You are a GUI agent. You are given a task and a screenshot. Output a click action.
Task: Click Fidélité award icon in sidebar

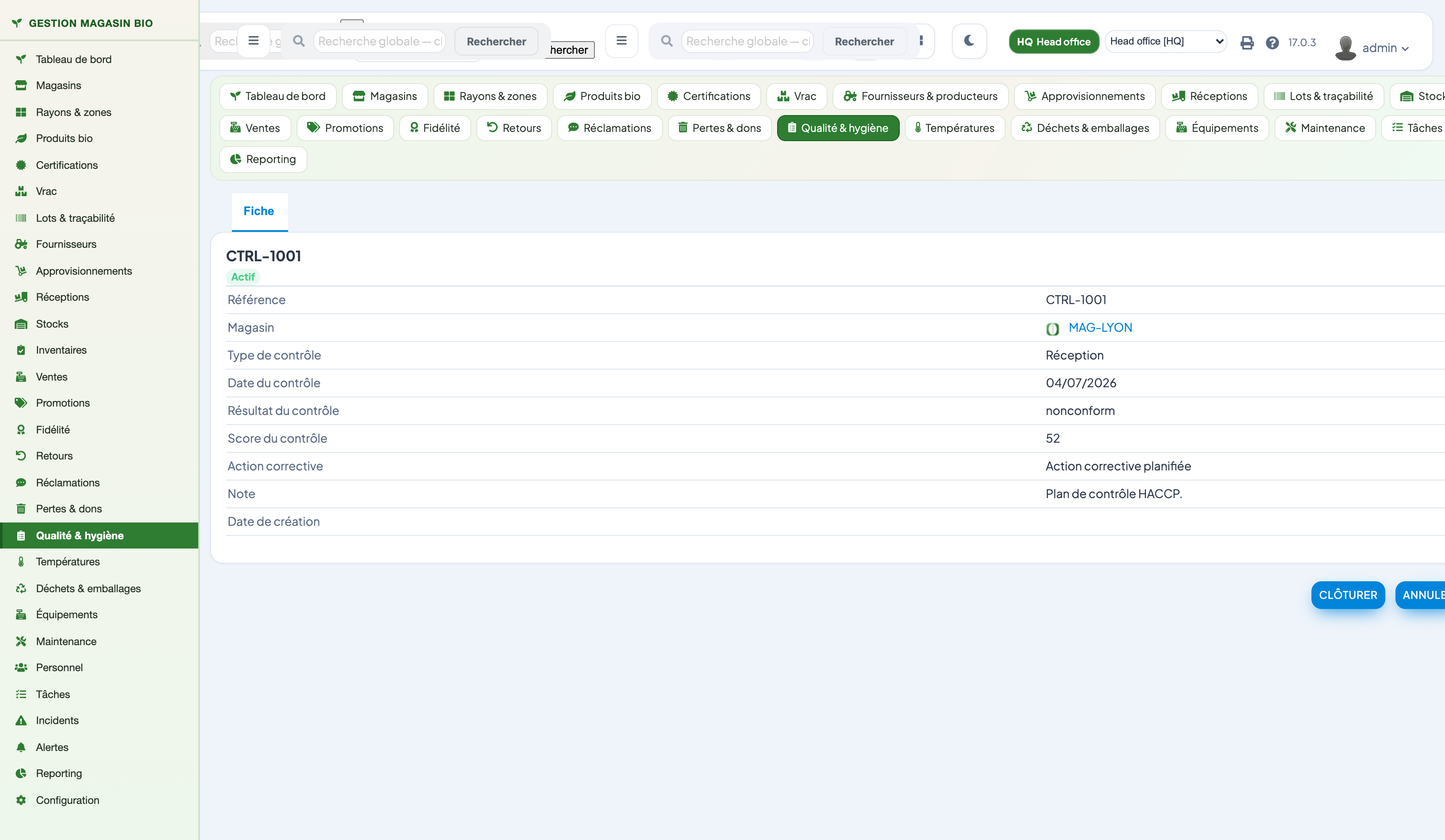[x=20, y=430]
